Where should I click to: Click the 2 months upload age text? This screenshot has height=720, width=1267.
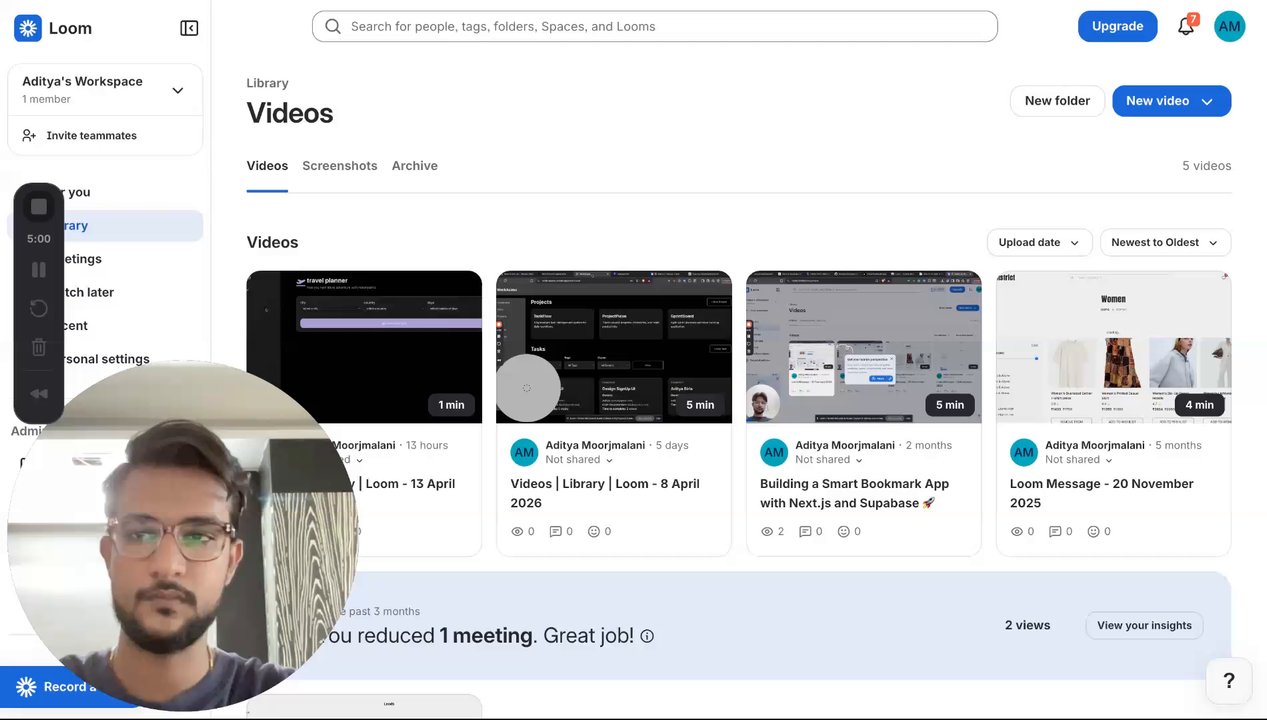929,445
